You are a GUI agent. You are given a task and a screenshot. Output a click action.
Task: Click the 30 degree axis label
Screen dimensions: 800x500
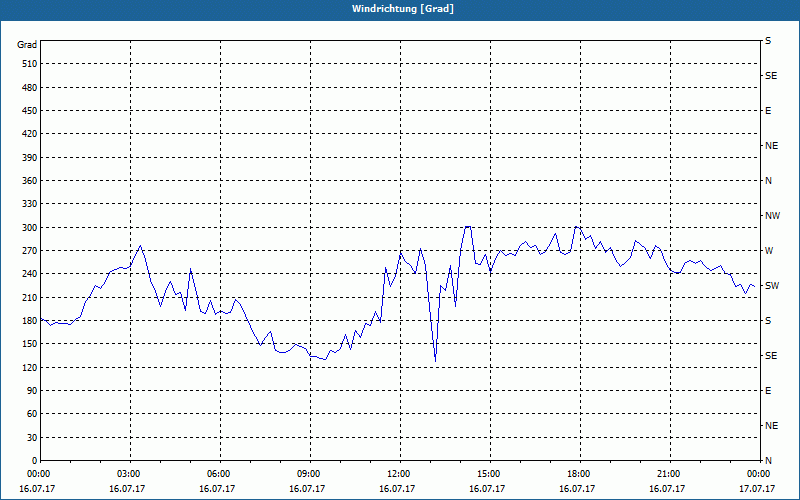coord(30,438)
